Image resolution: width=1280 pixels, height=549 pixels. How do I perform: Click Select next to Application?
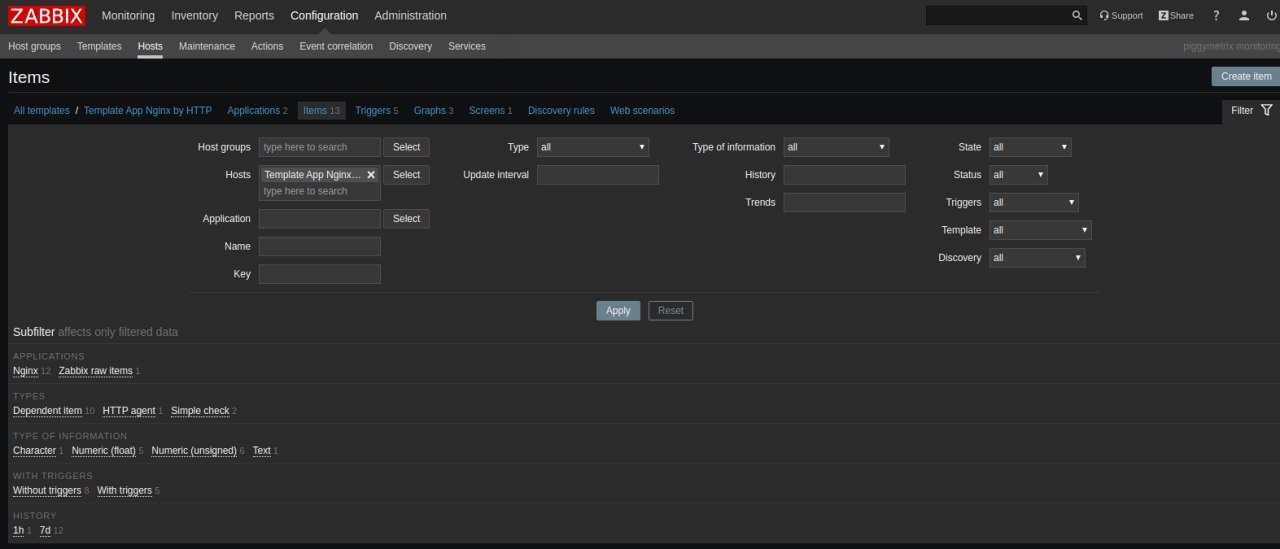pyautogui.click(x=406, y=219)
